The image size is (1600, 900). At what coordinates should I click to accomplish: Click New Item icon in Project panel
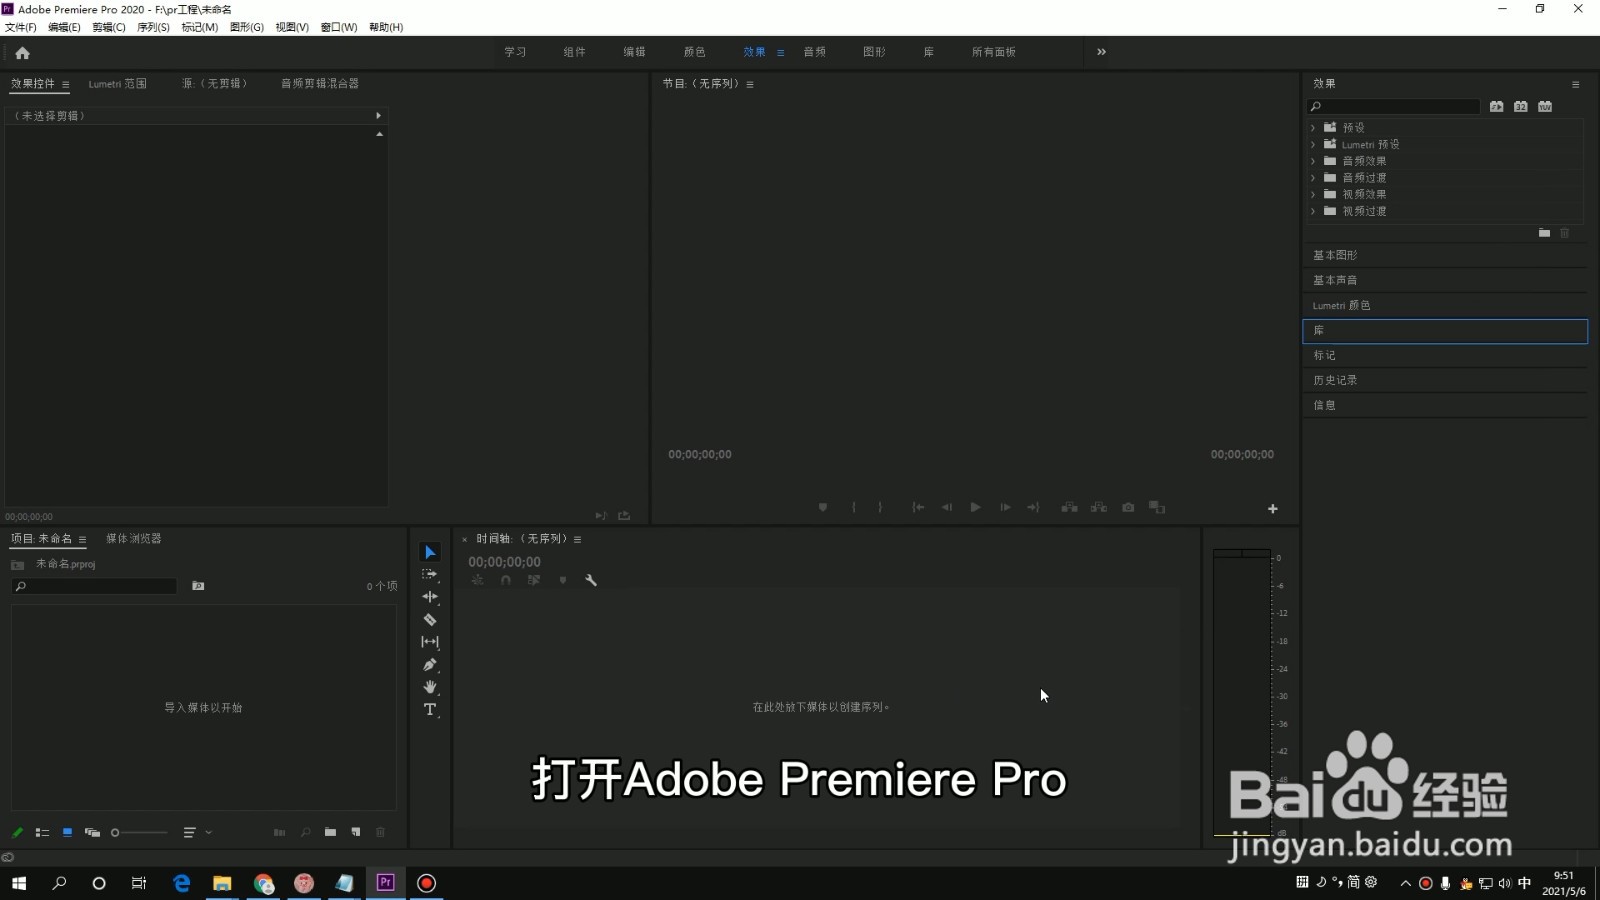[356, 832]
